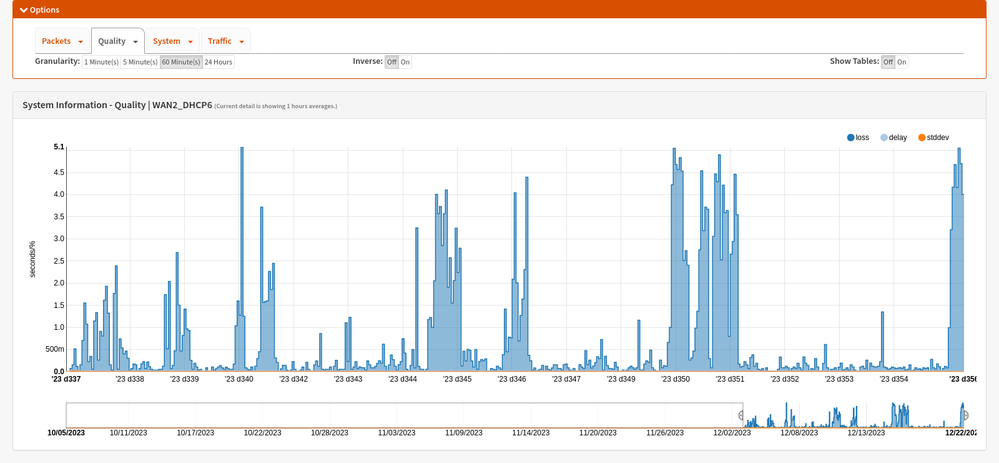
Task: Set Show Tables to Off
Action: click(x=888, y=62)
